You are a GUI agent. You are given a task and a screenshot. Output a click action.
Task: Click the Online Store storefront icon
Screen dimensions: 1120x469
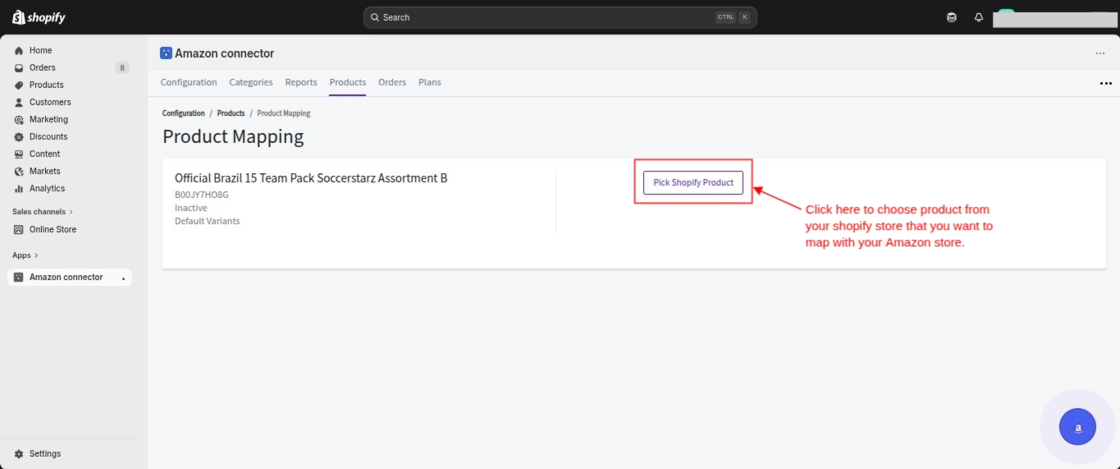(19, 230)
